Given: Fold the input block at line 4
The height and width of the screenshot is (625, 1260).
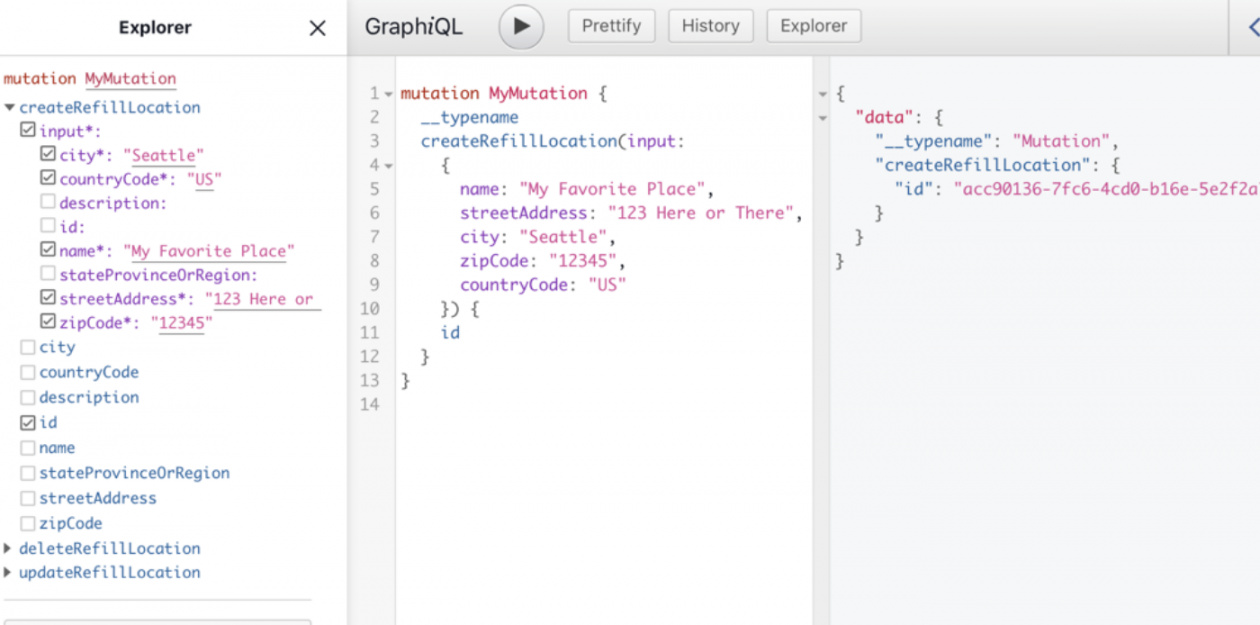Looking at the screenshot, I should tap(388, 166).
